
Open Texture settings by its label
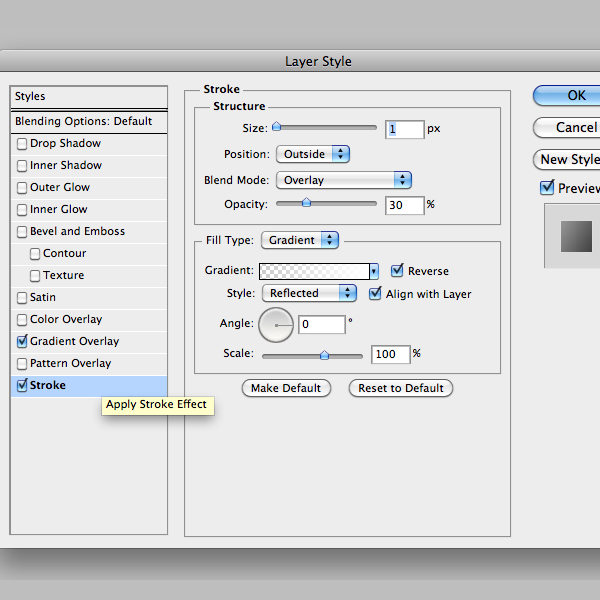click(64, 276)
